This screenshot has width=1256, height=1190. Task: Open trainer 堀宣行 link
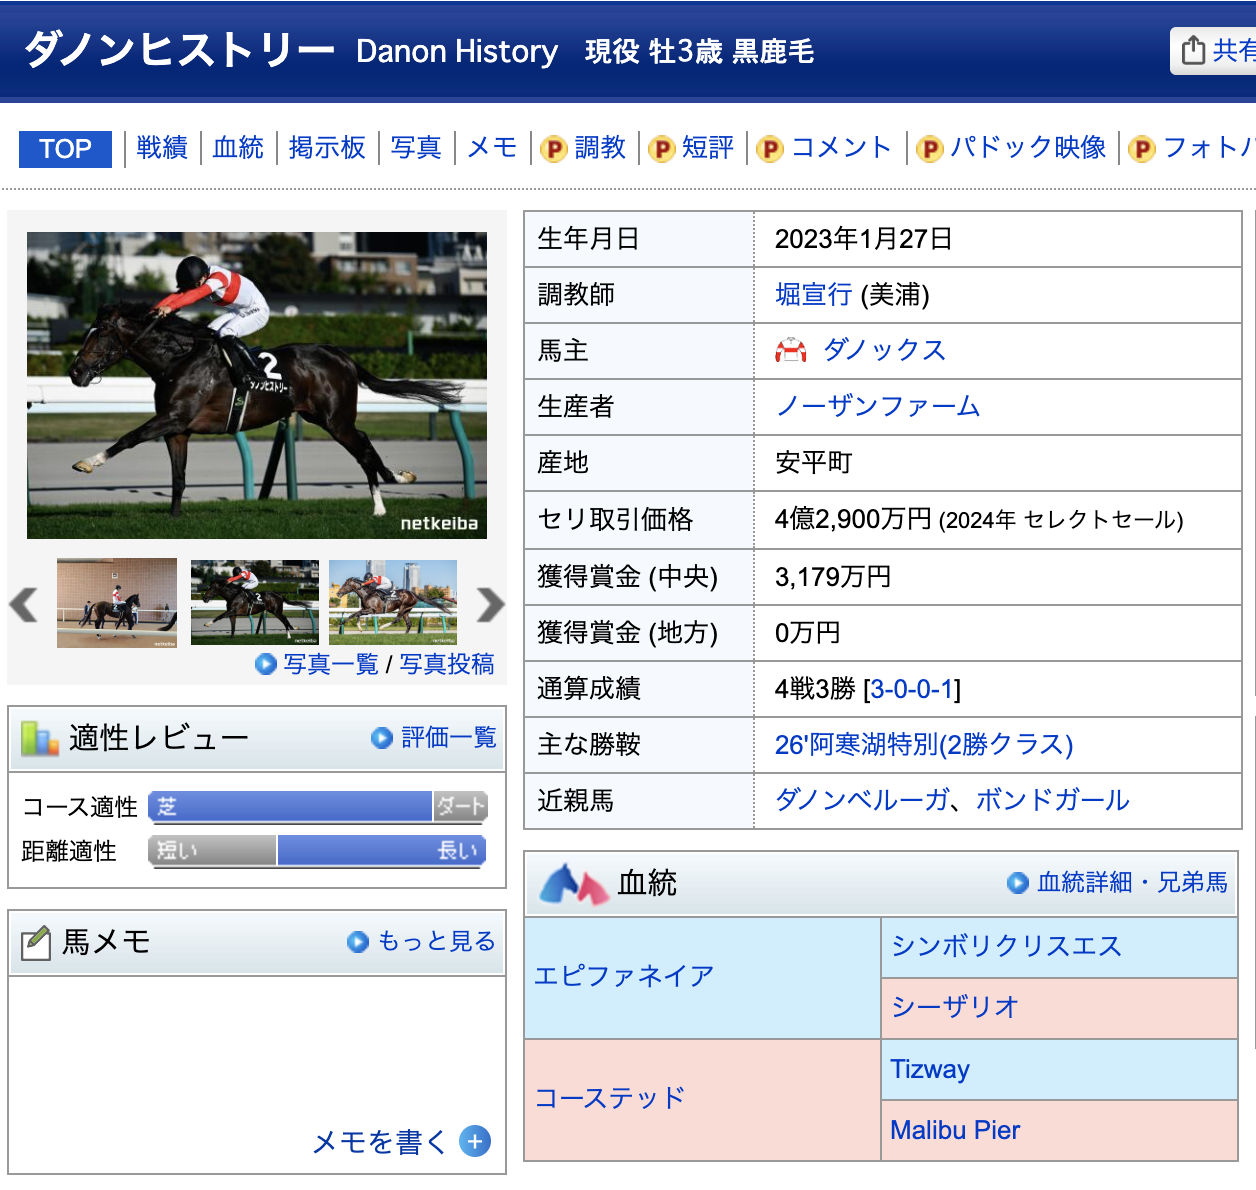pos(814,294)
